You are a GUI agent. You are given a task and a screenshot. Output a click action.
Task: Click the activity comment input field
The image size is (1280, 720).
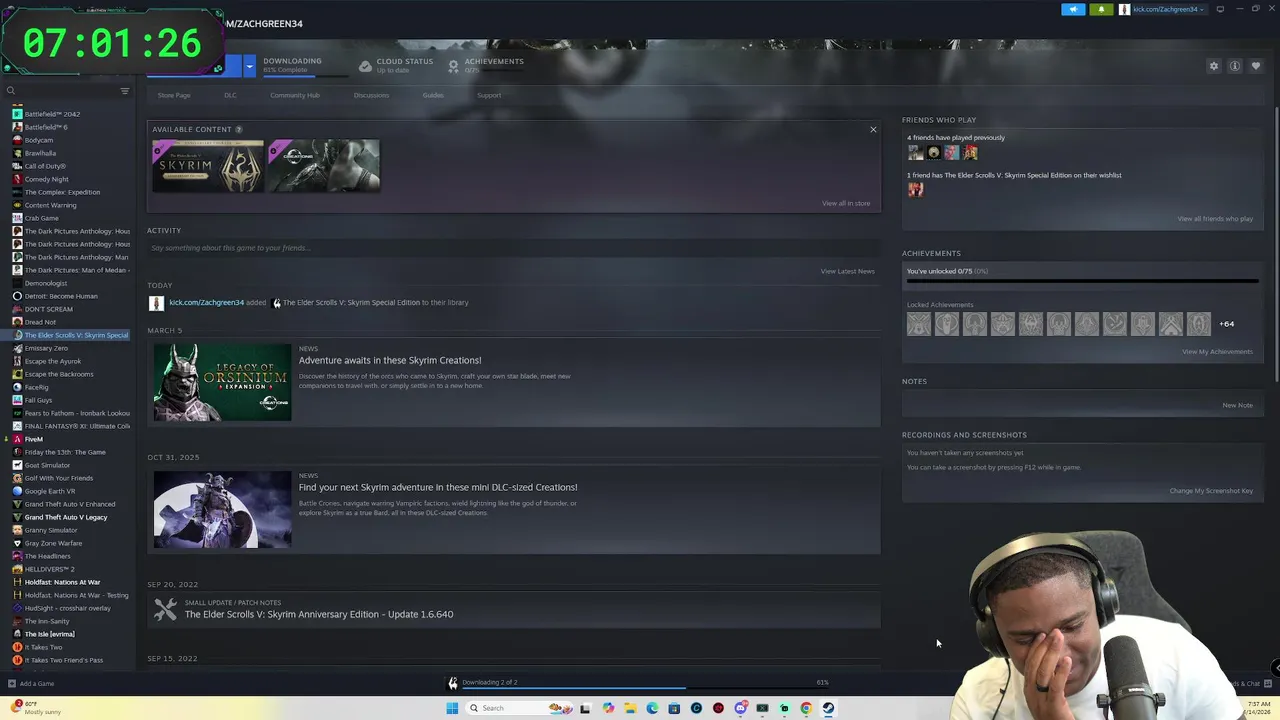click(x=513, y=248)
